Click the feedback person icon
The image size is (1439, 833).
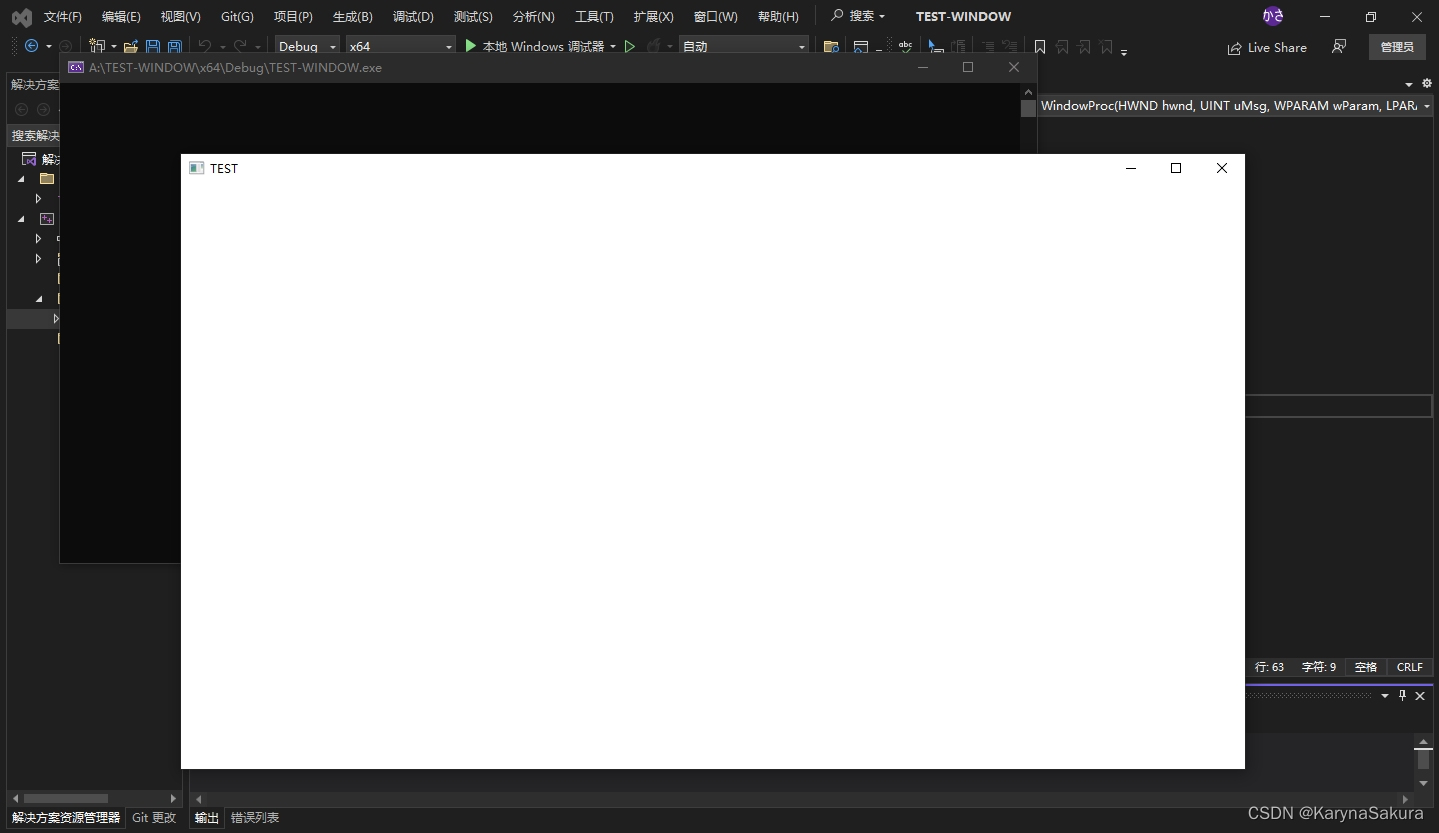tap(1339, 46)
